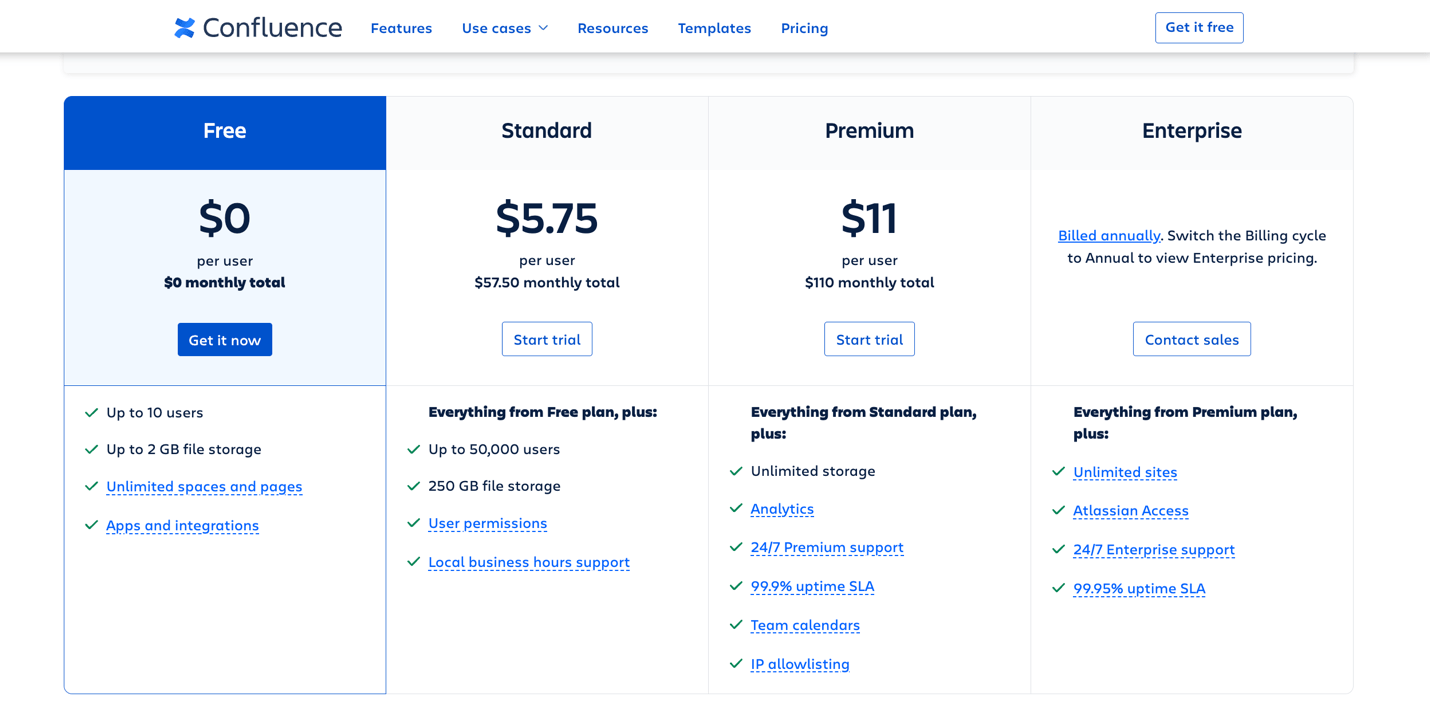Screen dimensions: 1430x727
Task: Contact sales for the Enterprise plan
Action: (x=1192, y=339)
